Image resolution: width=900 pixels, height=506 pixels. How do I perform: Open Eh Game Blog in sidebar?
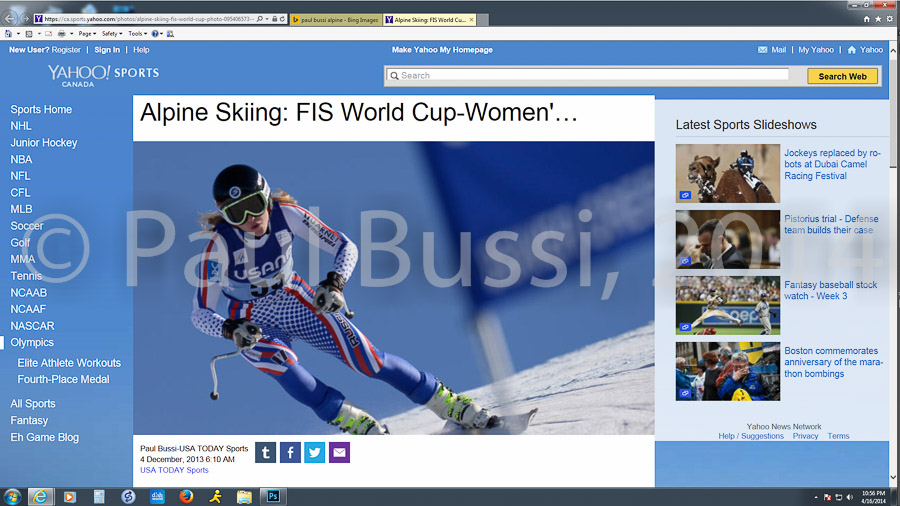tap(44, 437)
